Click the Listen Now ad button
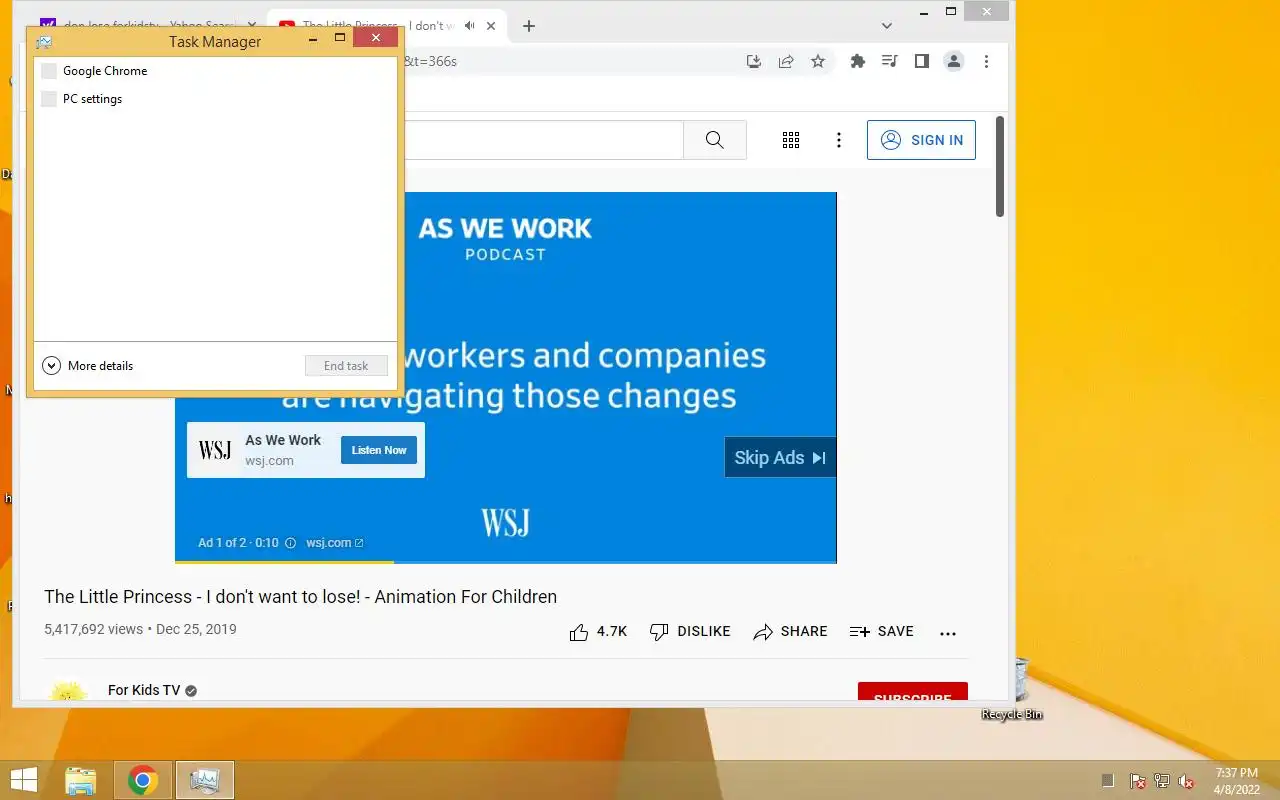Viewport: 1280px width, 800px height. [379, 450]
